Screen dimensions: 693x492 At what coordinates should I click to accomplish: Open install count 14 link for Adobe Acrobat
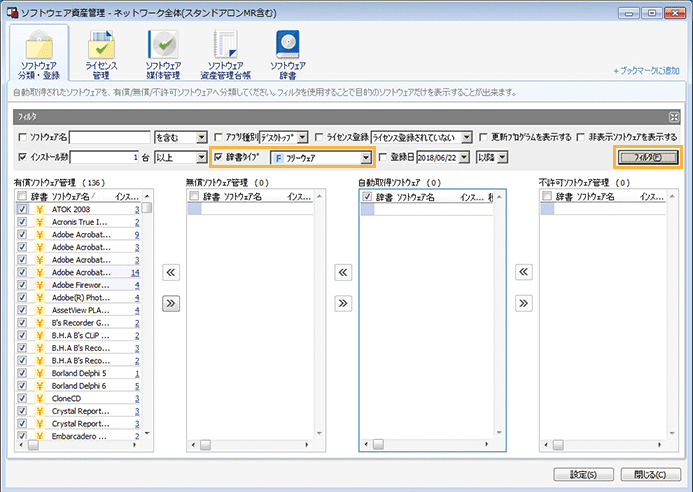click(x=135, y=272)
